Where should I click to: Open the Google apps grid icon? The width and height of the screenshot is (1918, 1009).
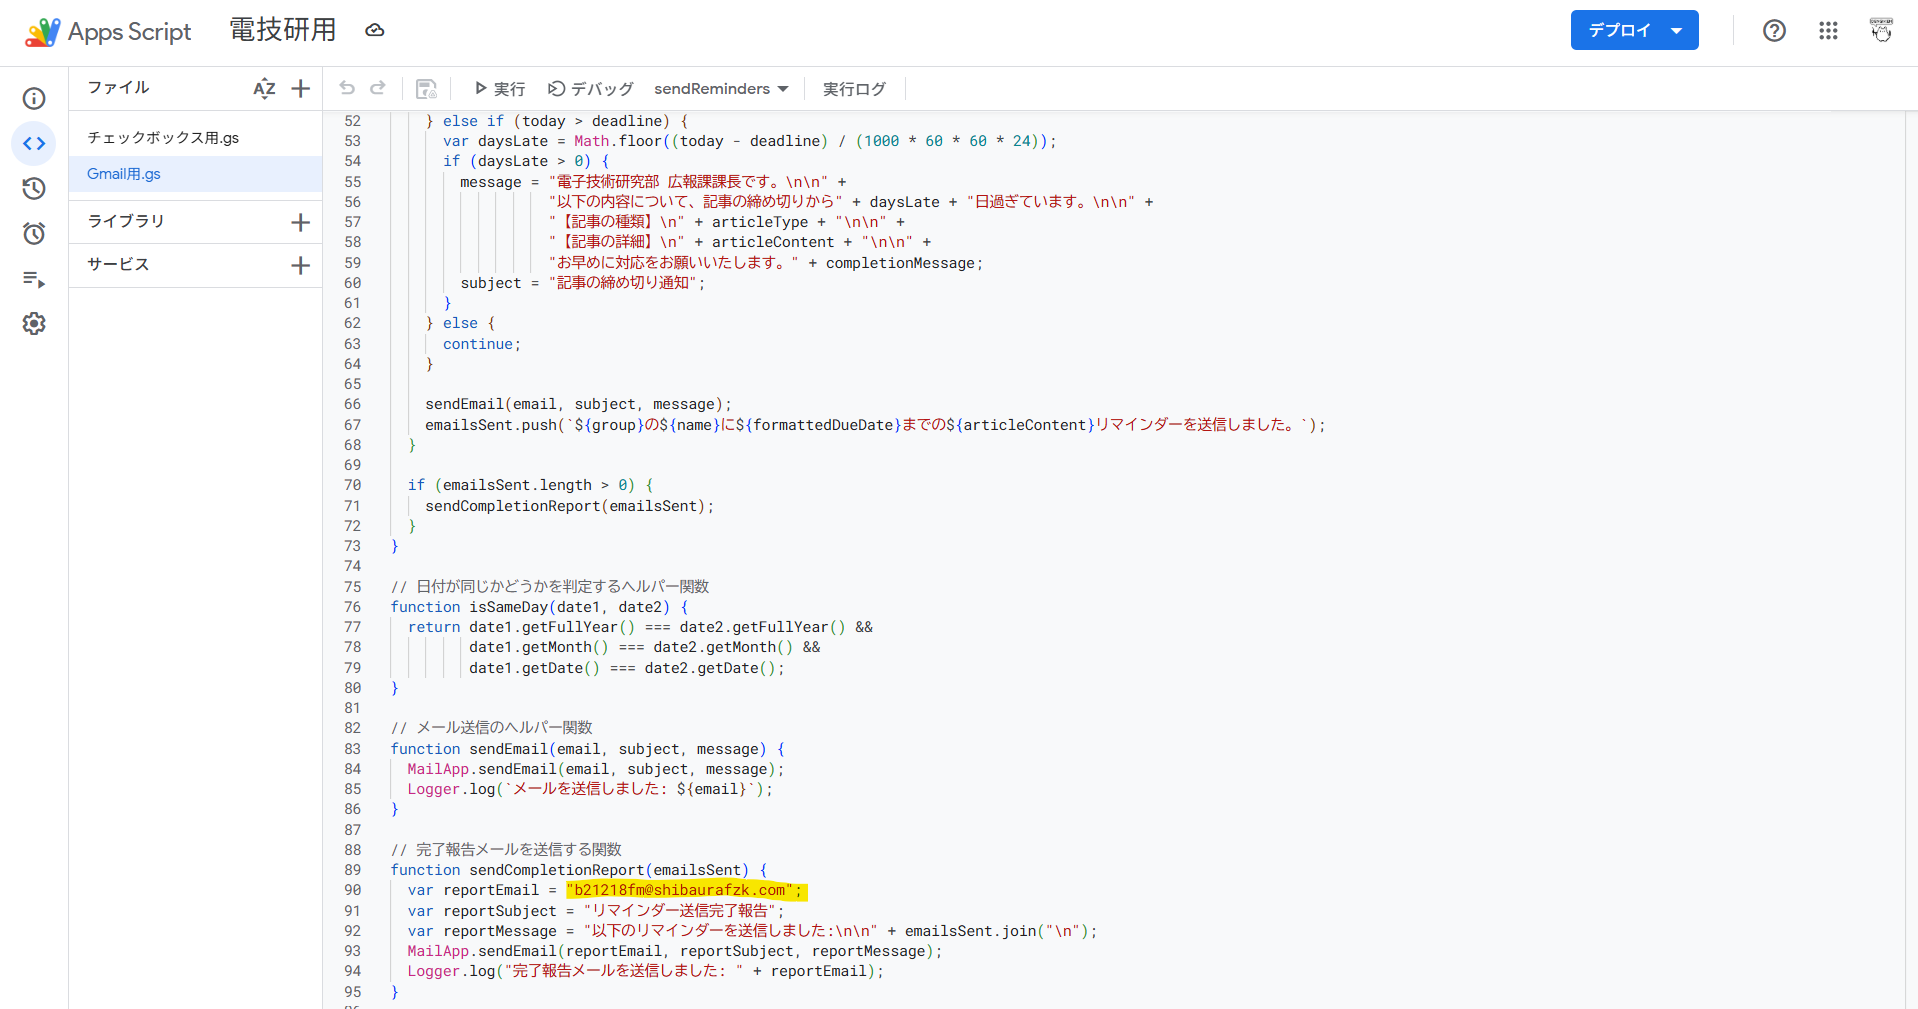coord(1828,31)
